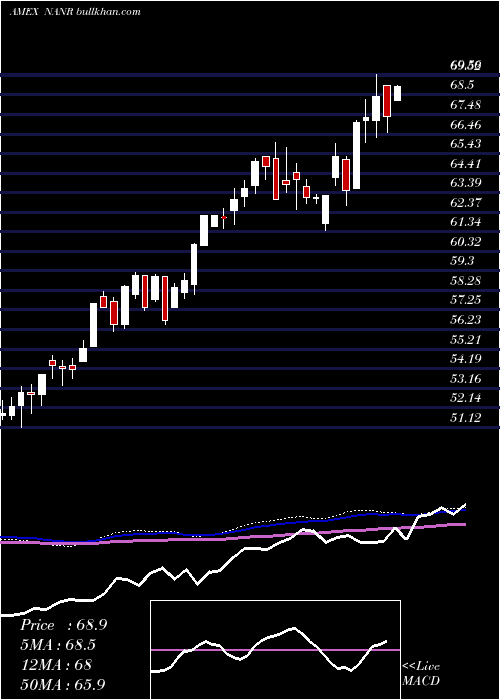Click the Price : 68.9 readout

63,625
